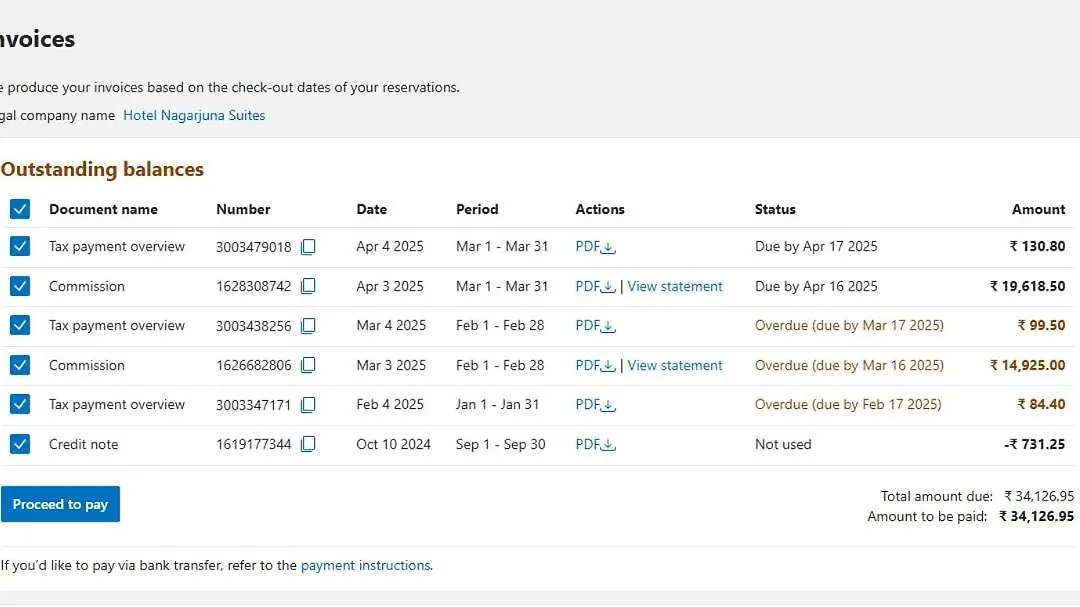Open View statement for Mar 3 commission
Screen dimensions: 1080x607
(675, 366)
